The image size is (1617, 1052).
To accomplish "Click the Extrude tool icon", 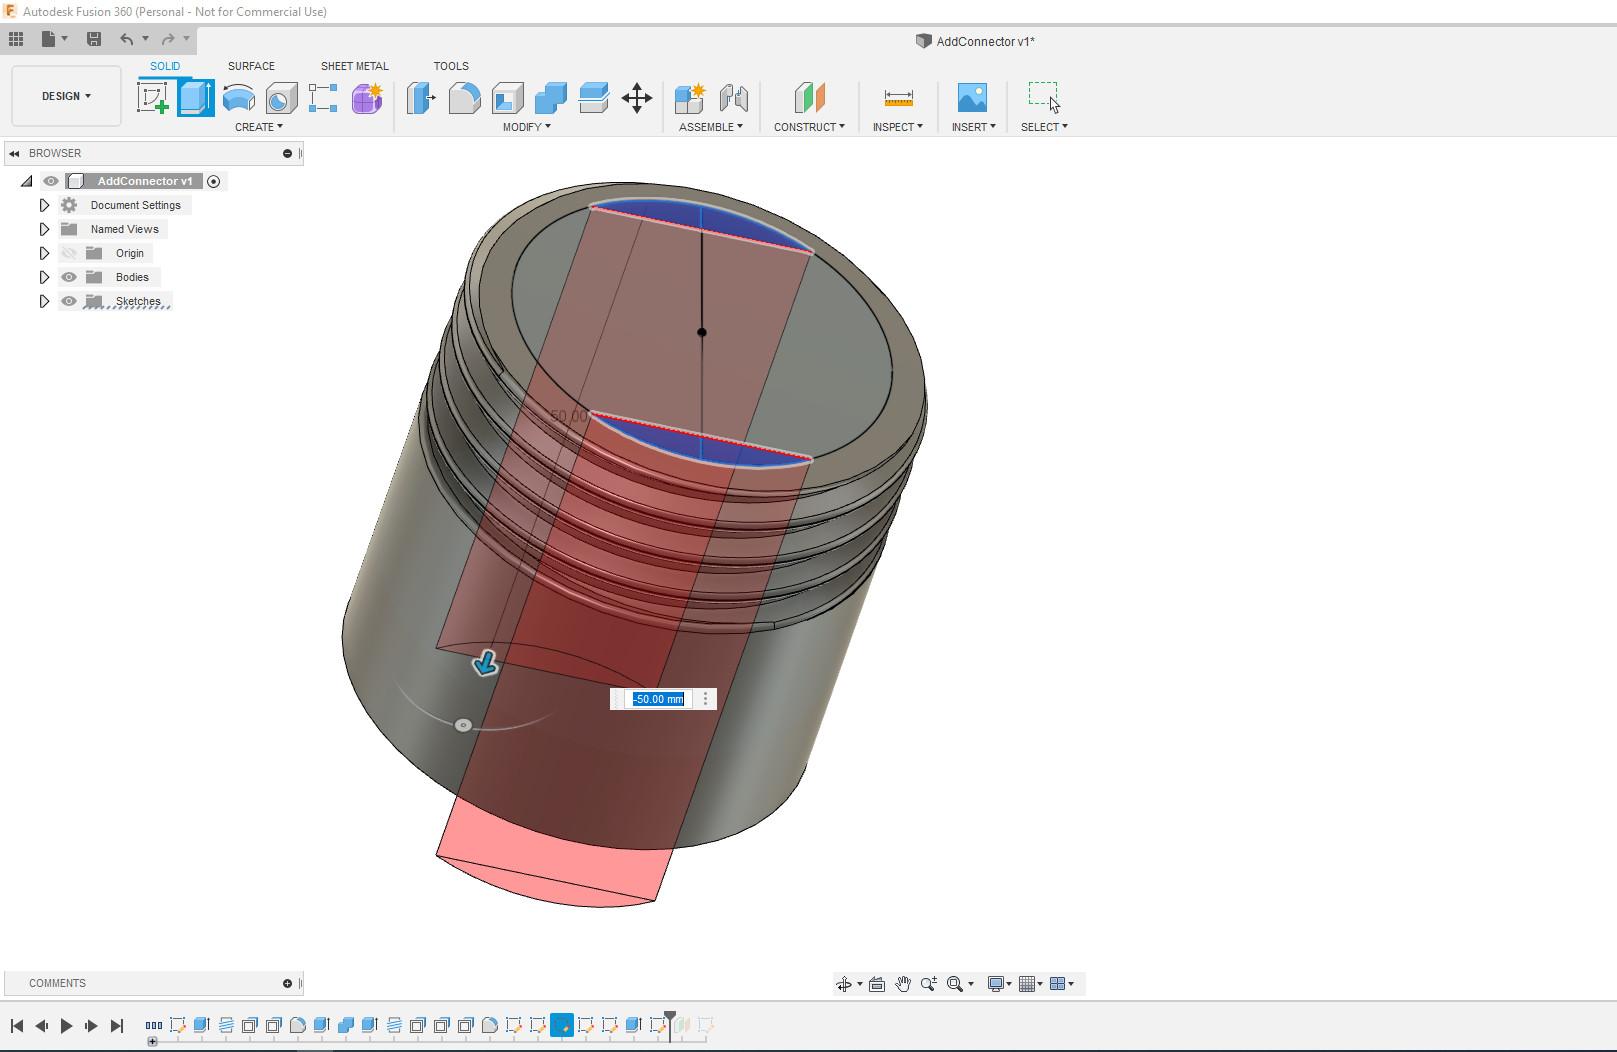I will point(195,98).
